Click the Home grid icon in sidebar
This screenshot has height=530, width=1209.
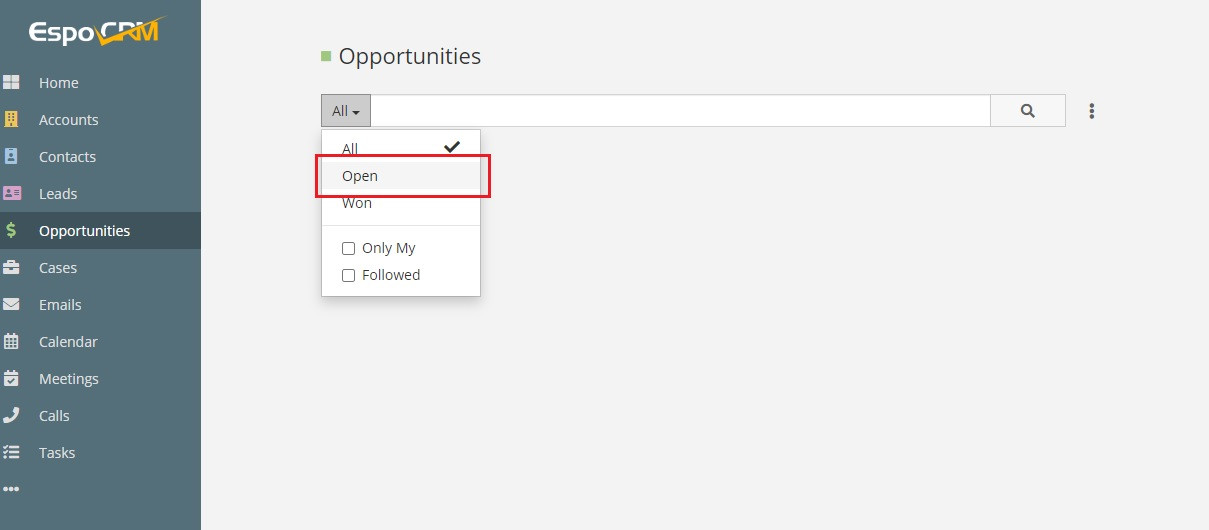pos(11,83)
